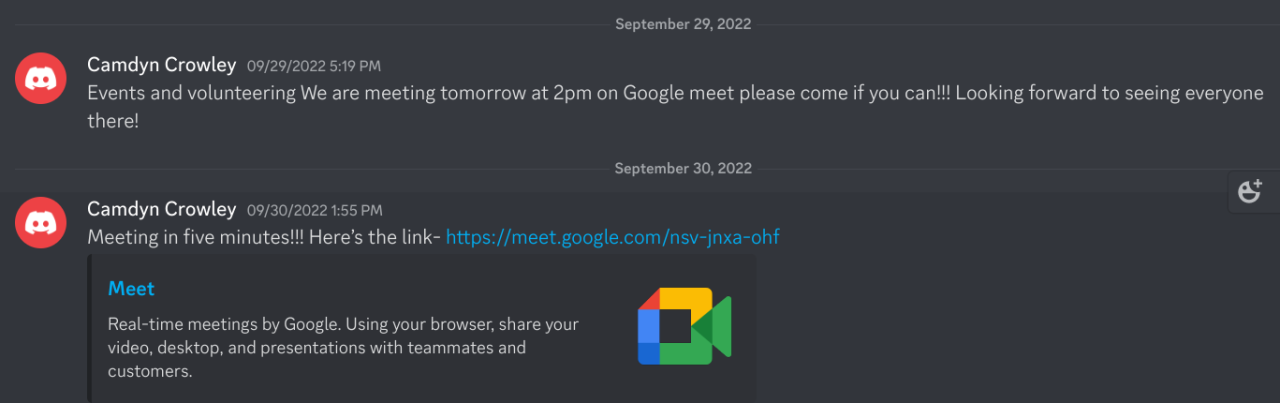Open the meet.google.com/nsv-jnxa-ohf link
The width and height of the screenshot is (1280, 403).
[x=612, y=237]
